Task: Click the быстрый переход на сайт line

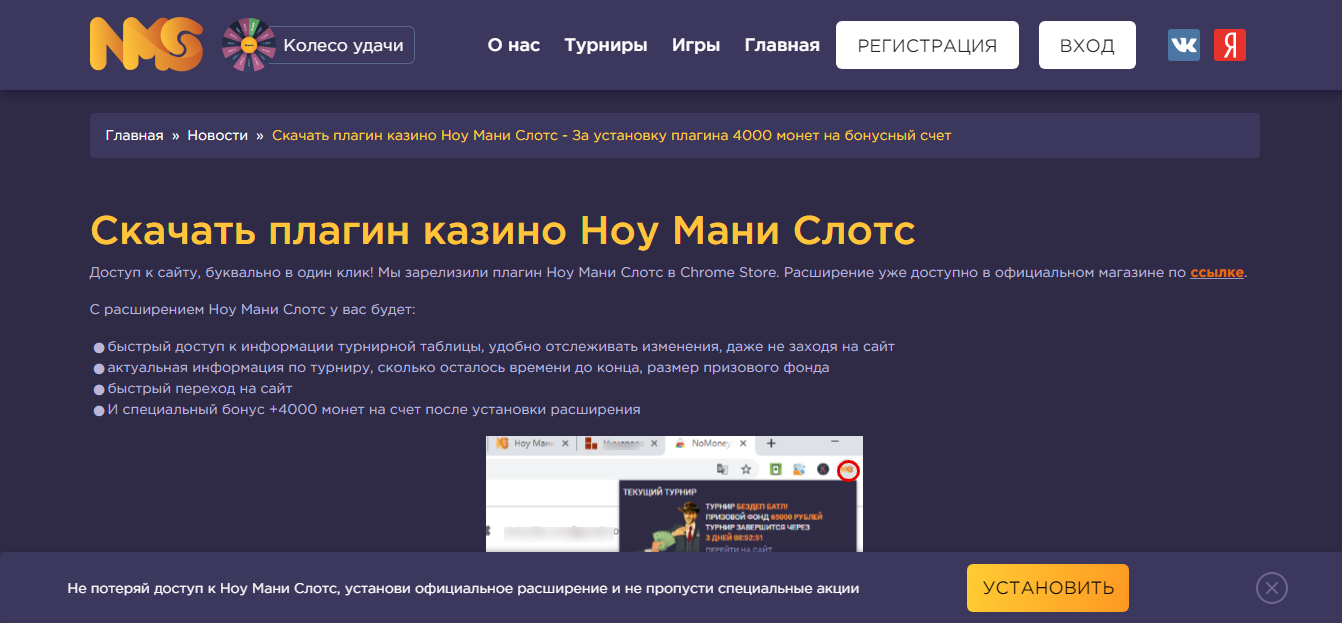Action: (200, 389)
